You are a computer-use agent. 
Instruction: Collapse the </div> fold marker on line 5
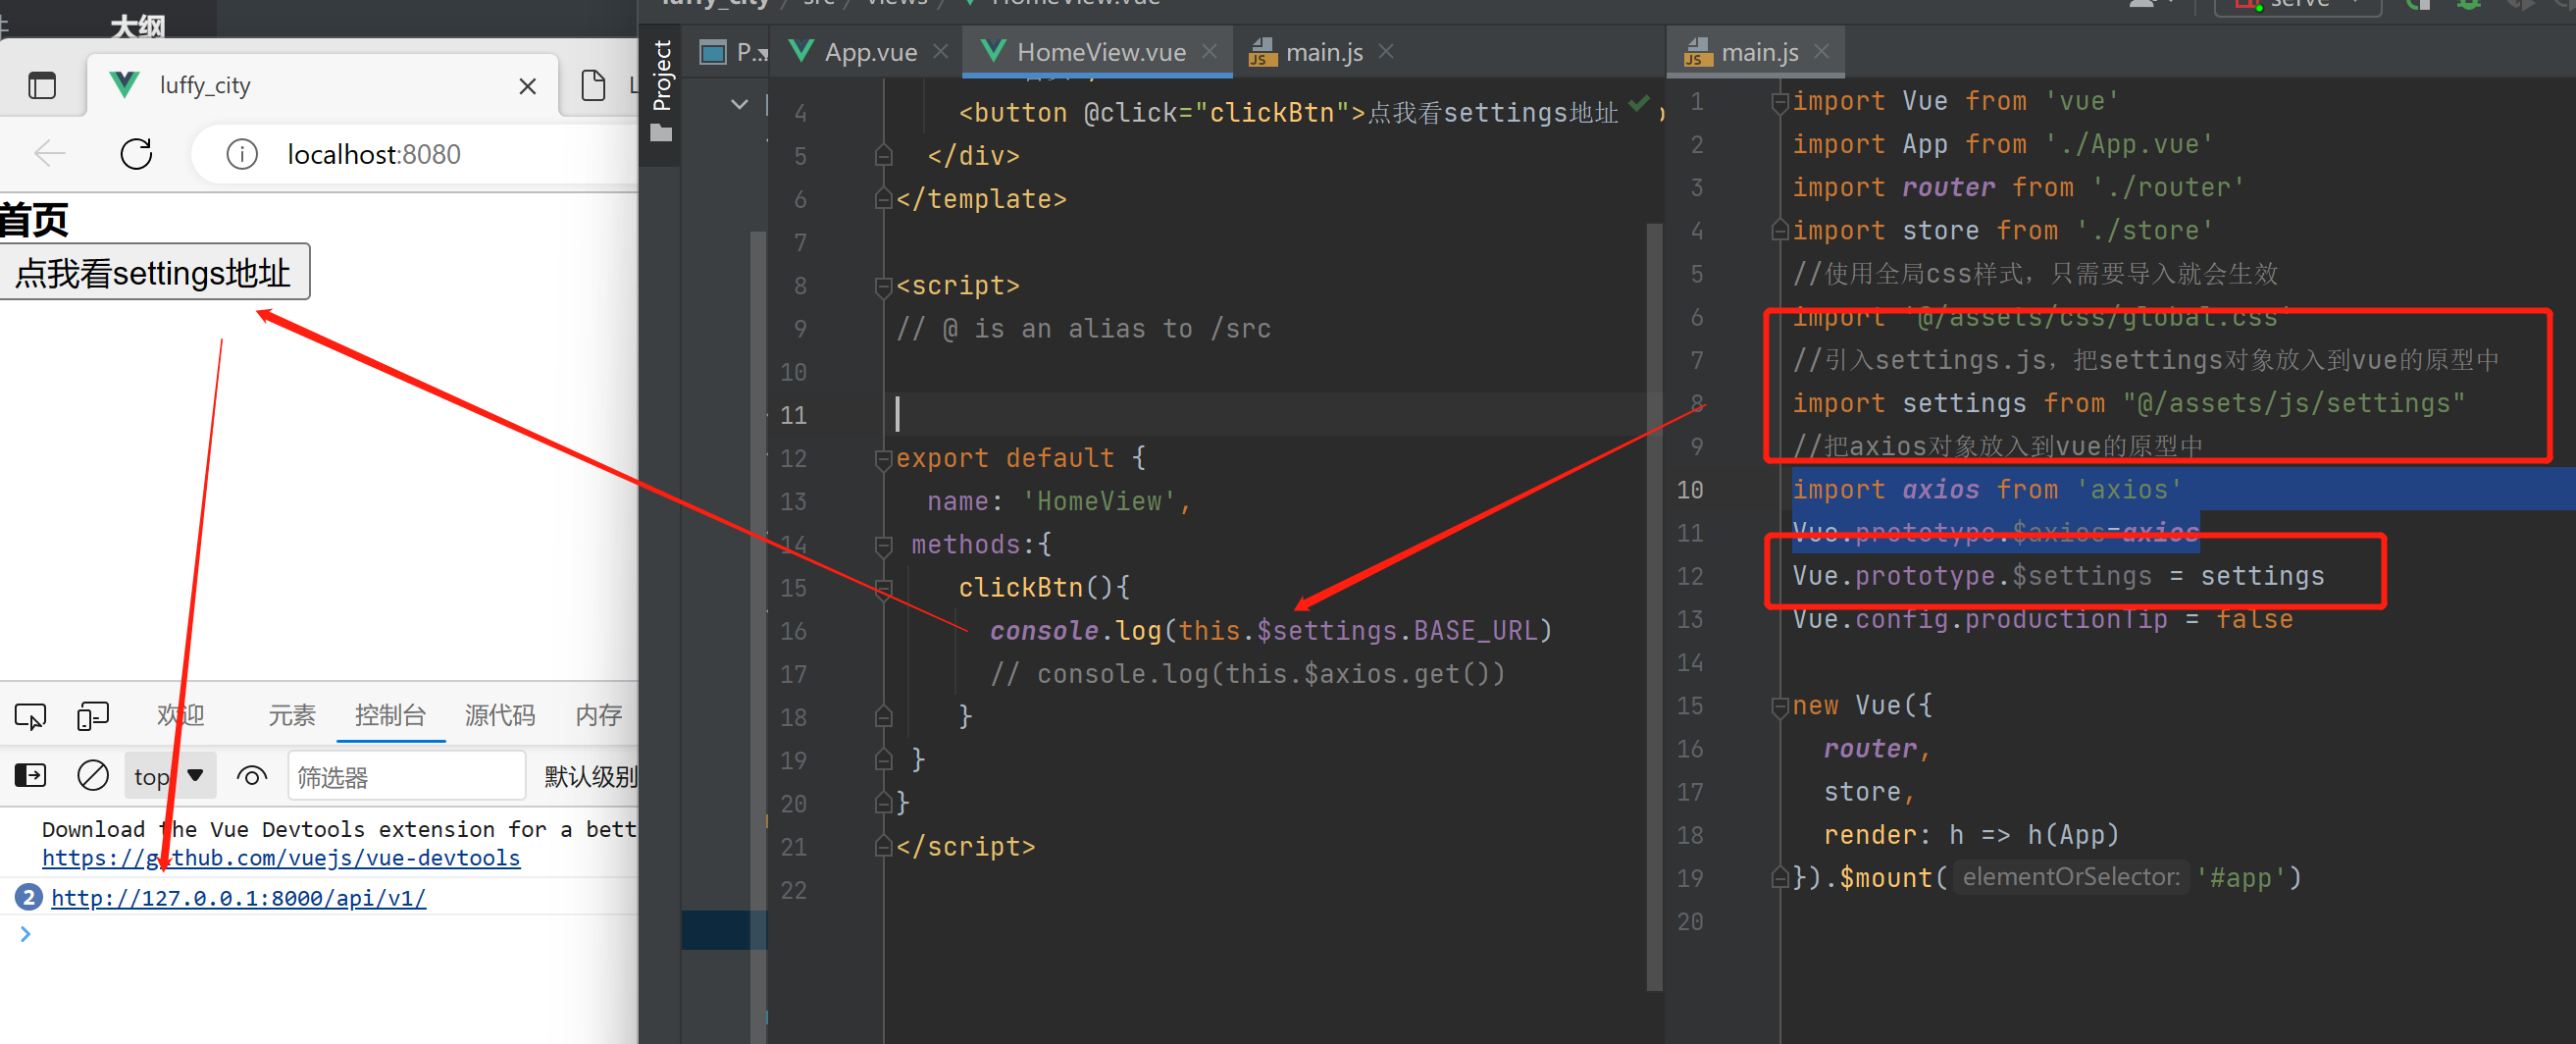pos(883,155)
